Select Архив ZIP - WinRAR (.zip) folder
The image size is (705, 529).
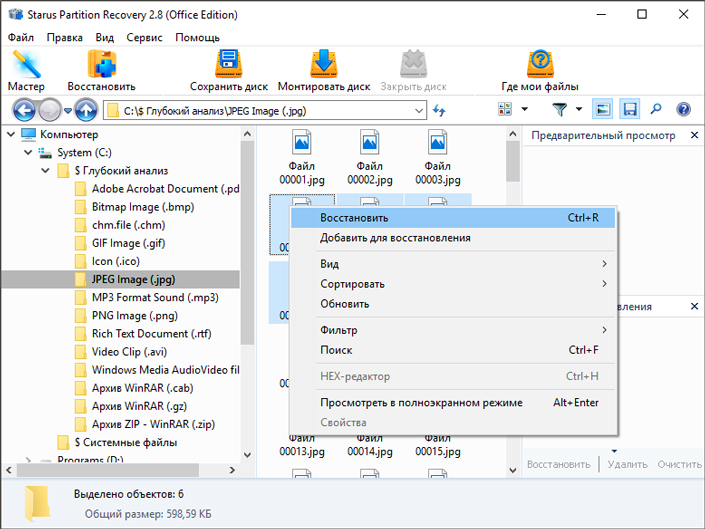145,424
